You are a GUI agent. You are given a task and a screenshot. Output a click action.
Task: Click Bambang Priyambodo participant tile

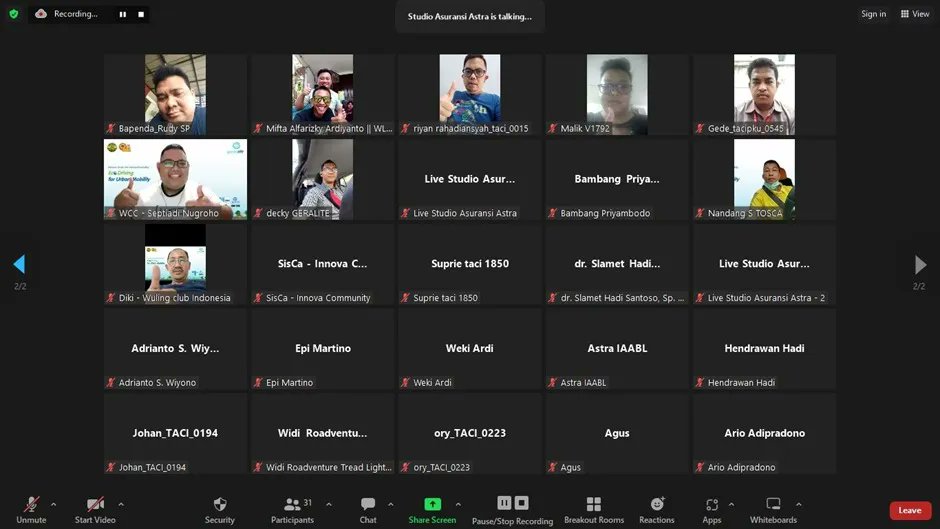click(617, 179)
